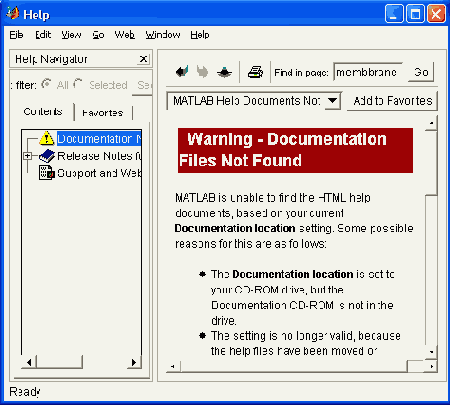Open the MATLAB Help Documents dropdown
The image size is (450, 405).
point(332,100)
